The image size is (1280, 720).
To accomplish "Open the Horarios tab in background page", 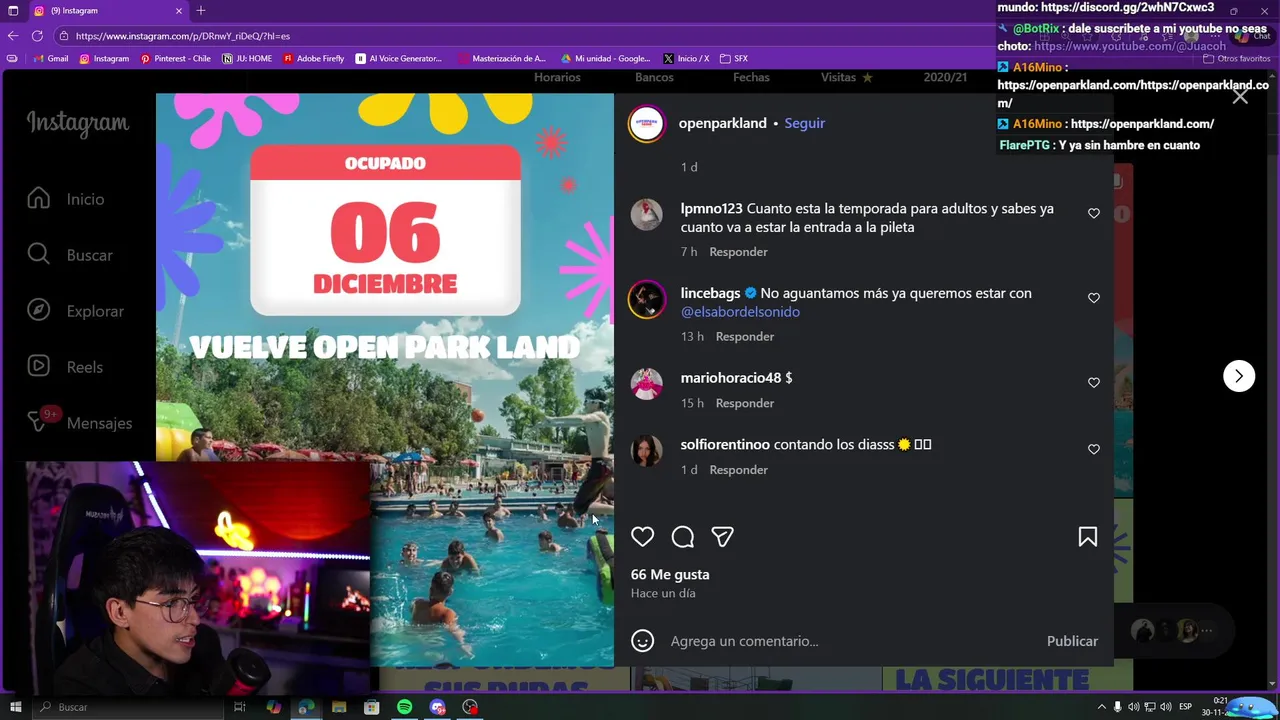I will coord(557,77).
